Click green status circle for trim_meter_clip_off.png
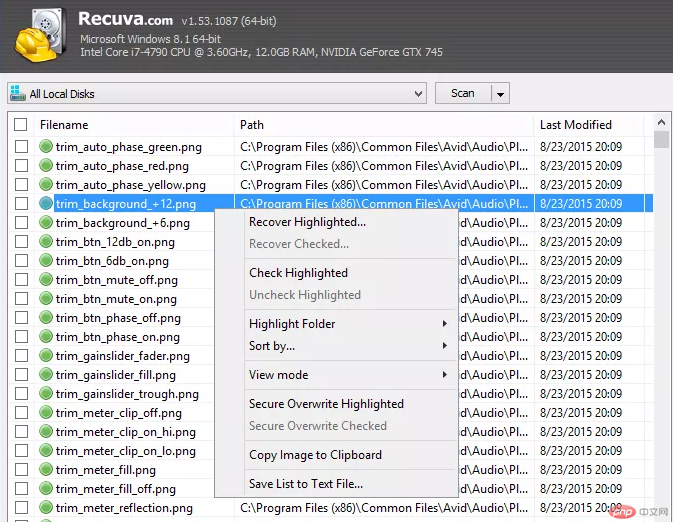Viewport: 673px width, 522px height. pos(46,413)
